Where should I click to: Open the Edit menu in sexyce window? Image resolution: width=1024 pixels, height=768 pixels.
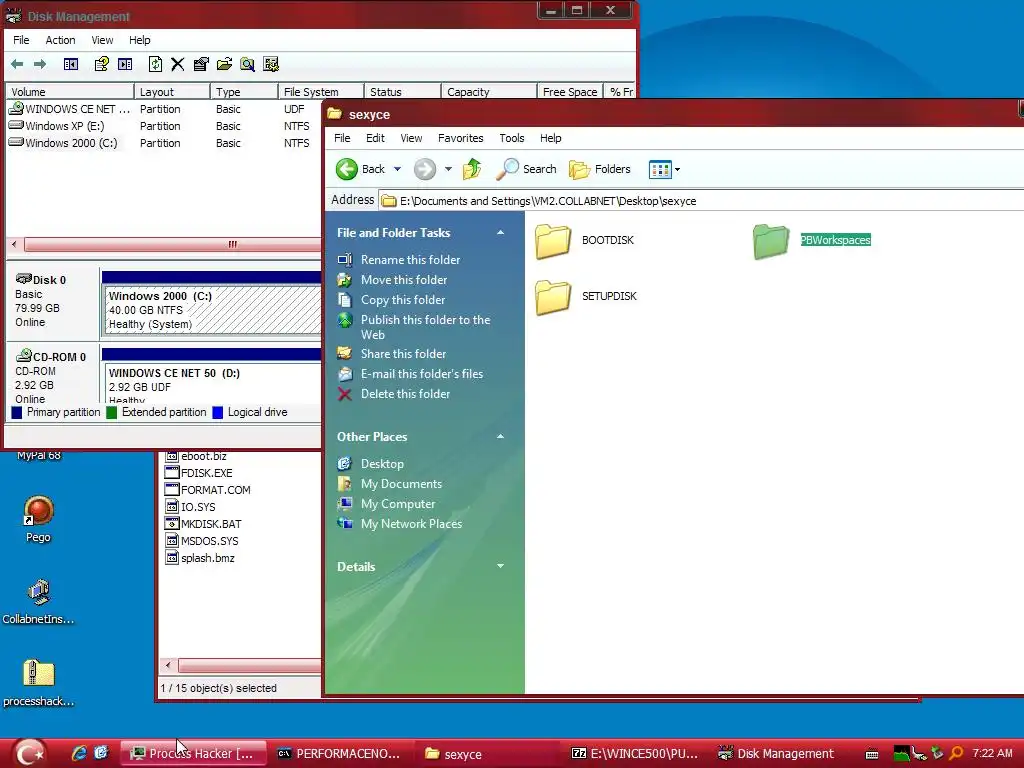click(375, 138)
